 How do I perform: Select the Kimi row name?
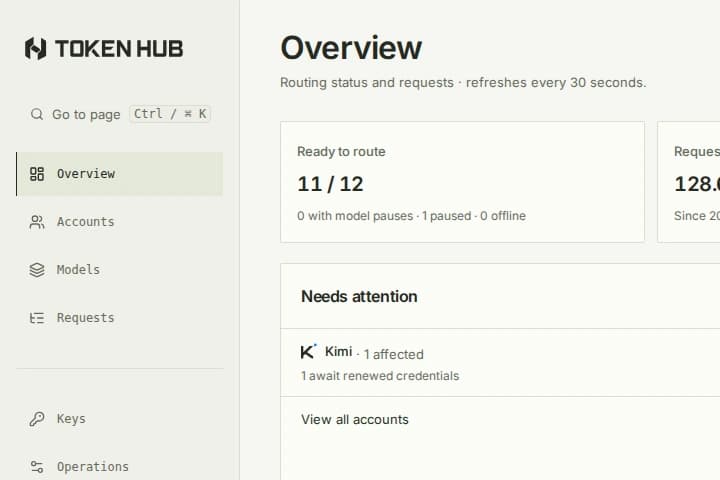338,351
